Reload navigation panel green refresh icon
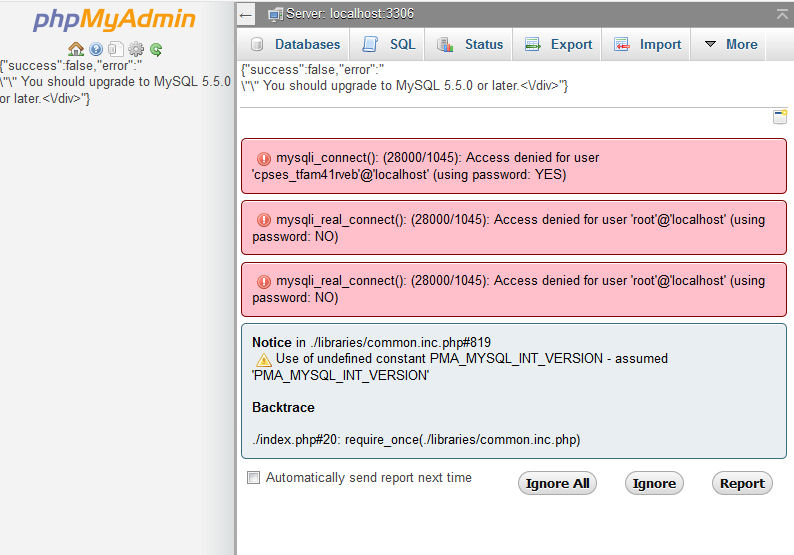Image resolution: width=794 pixels, height=555 pixels. (x=156, y=49)
